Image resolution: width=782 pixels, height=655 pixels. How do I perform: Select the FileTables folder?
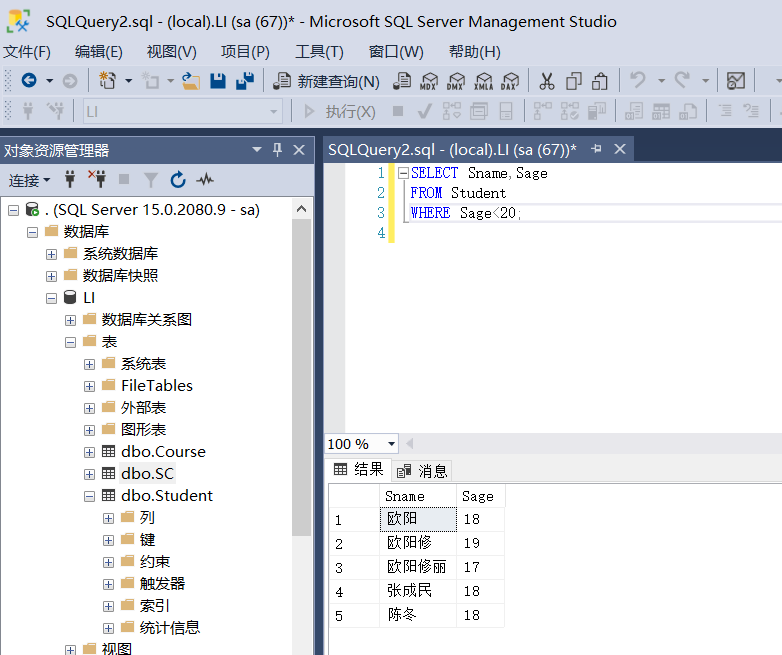[157, 386]
